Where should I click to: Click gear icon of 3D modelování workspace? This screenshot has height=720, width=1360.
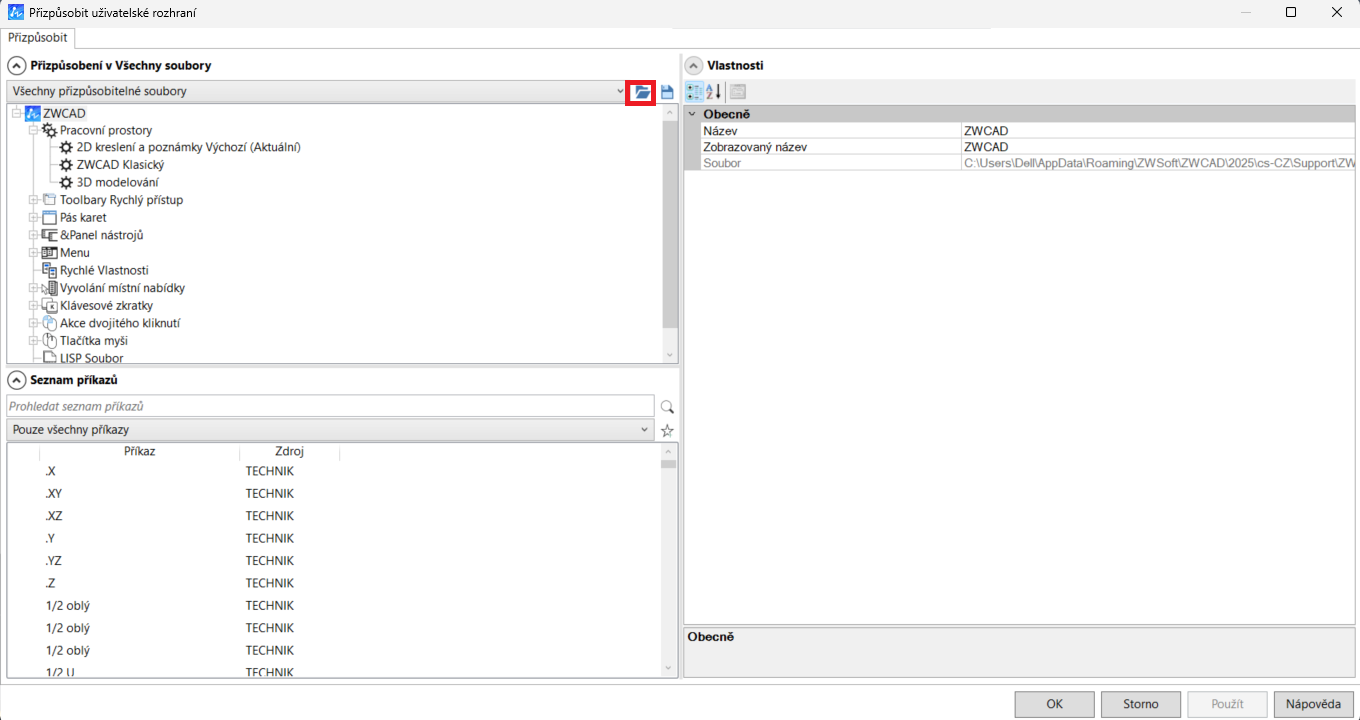point(67,183)
